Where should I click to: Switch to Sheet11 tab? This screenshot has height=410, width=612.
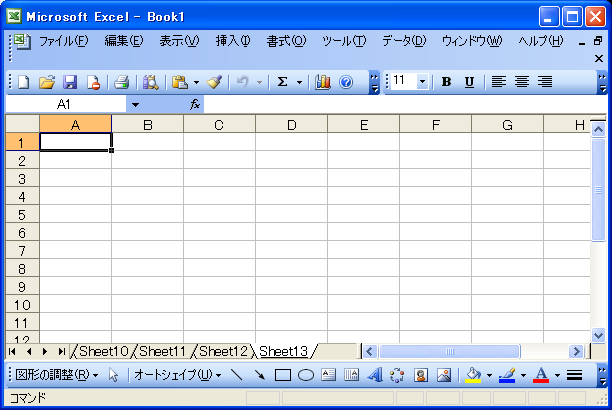click(x=162, y=351)
